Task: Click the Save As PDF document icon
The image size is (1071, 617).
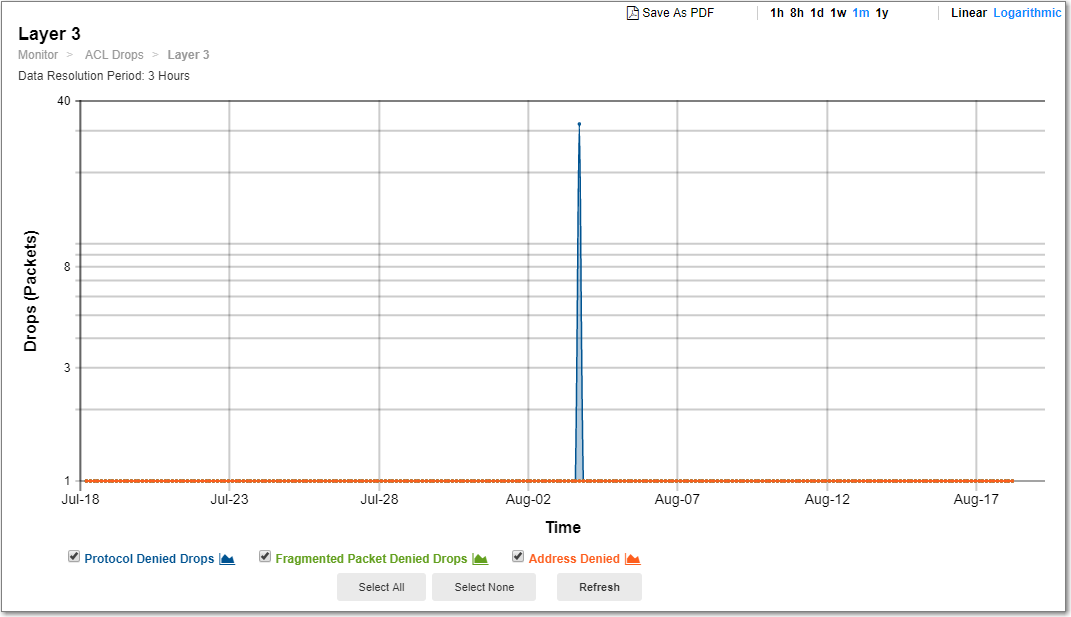Action: 632,13
